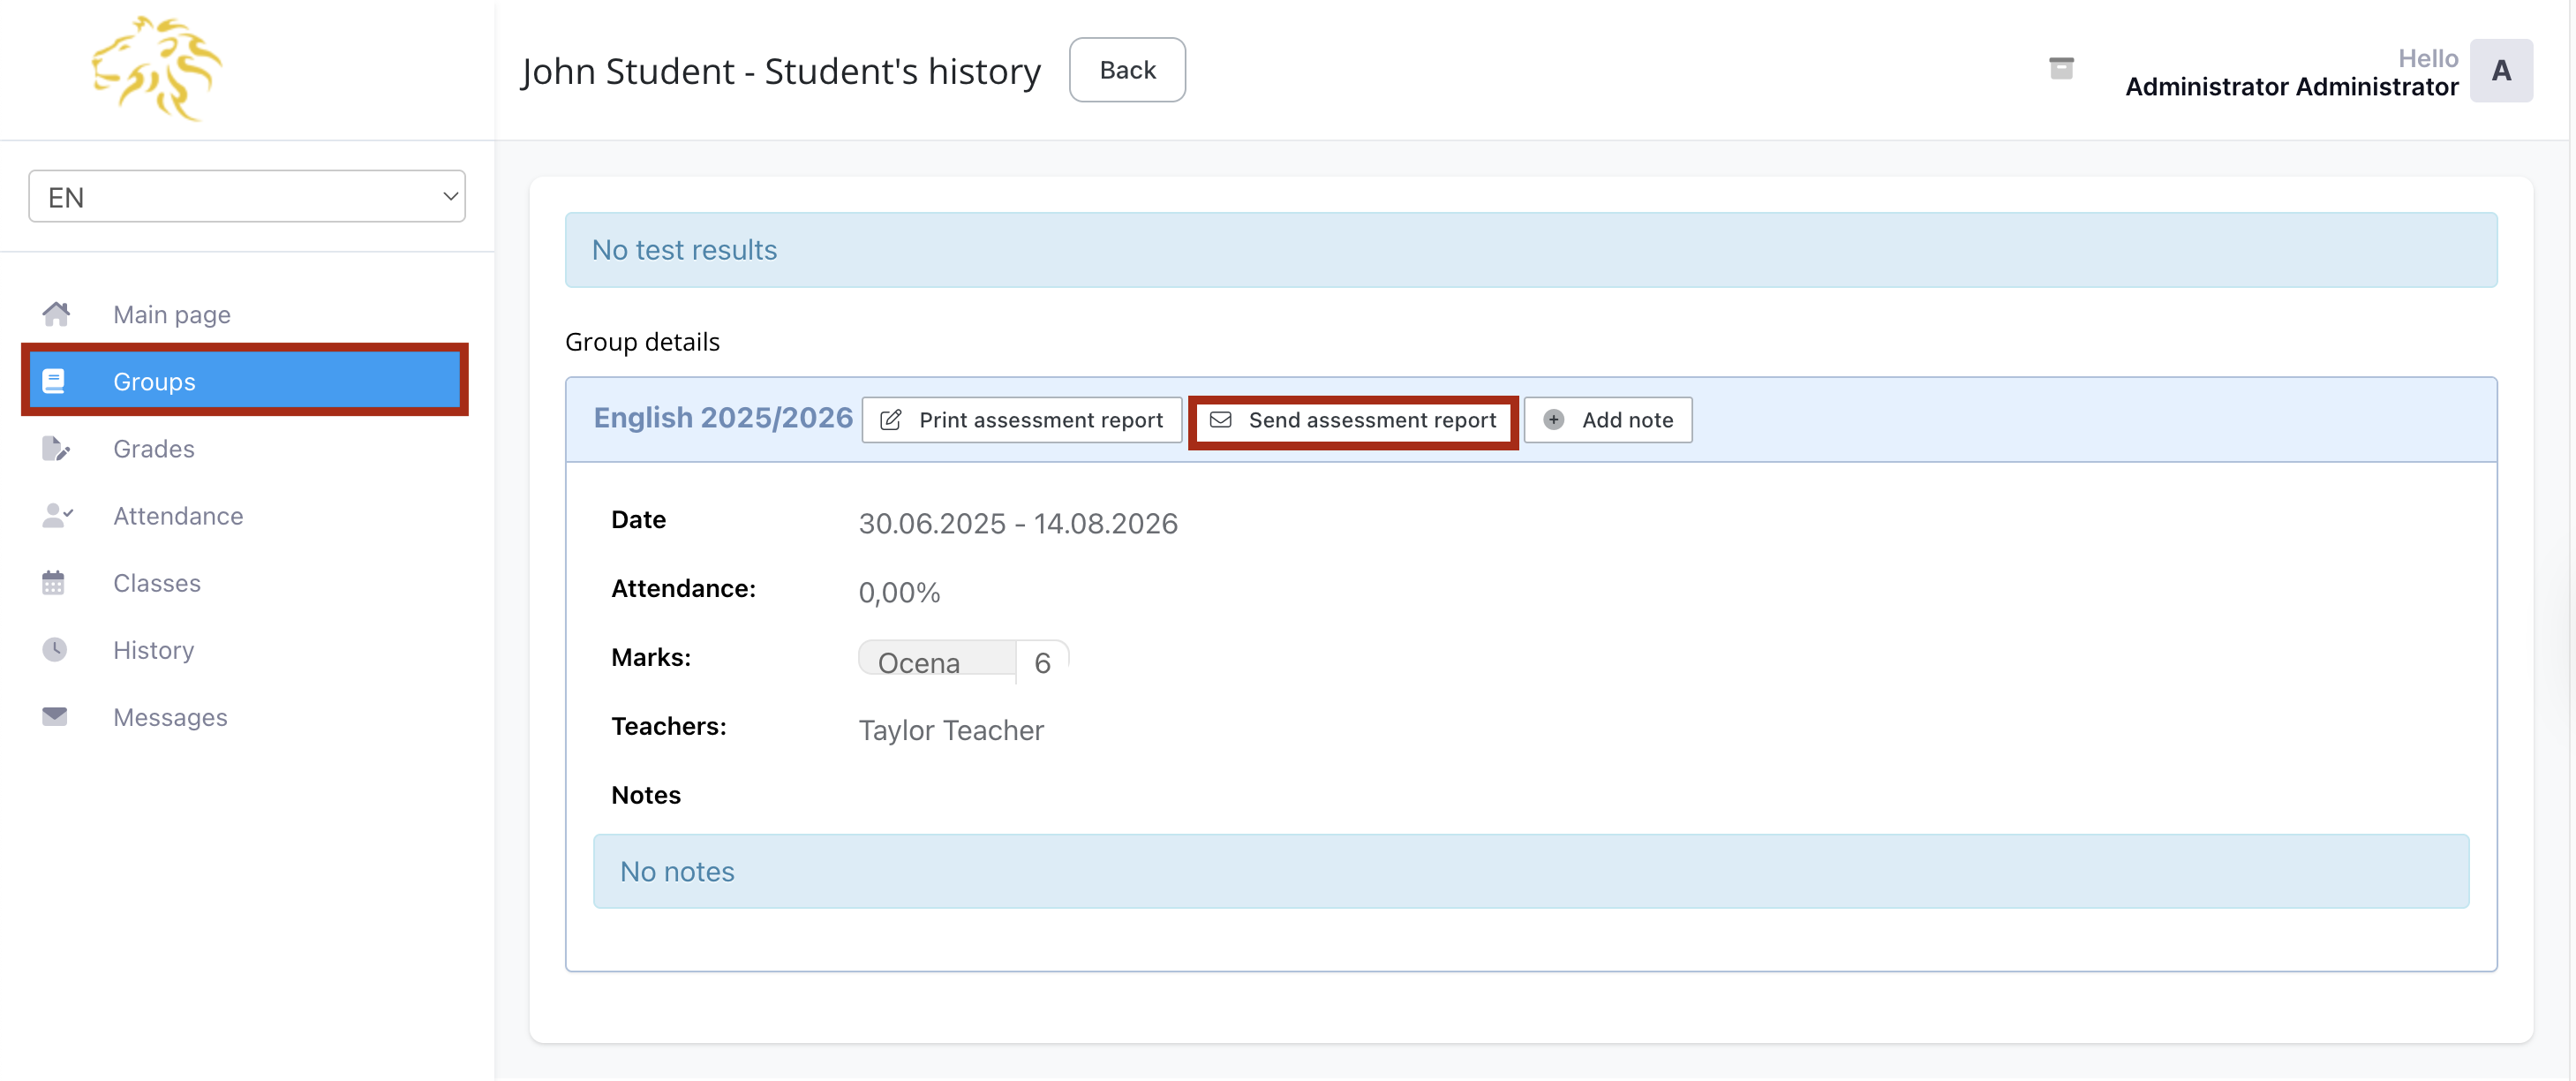Click the Add note button
The height and width of the screenshot is (1081, 2576).
pos(1607,420)
